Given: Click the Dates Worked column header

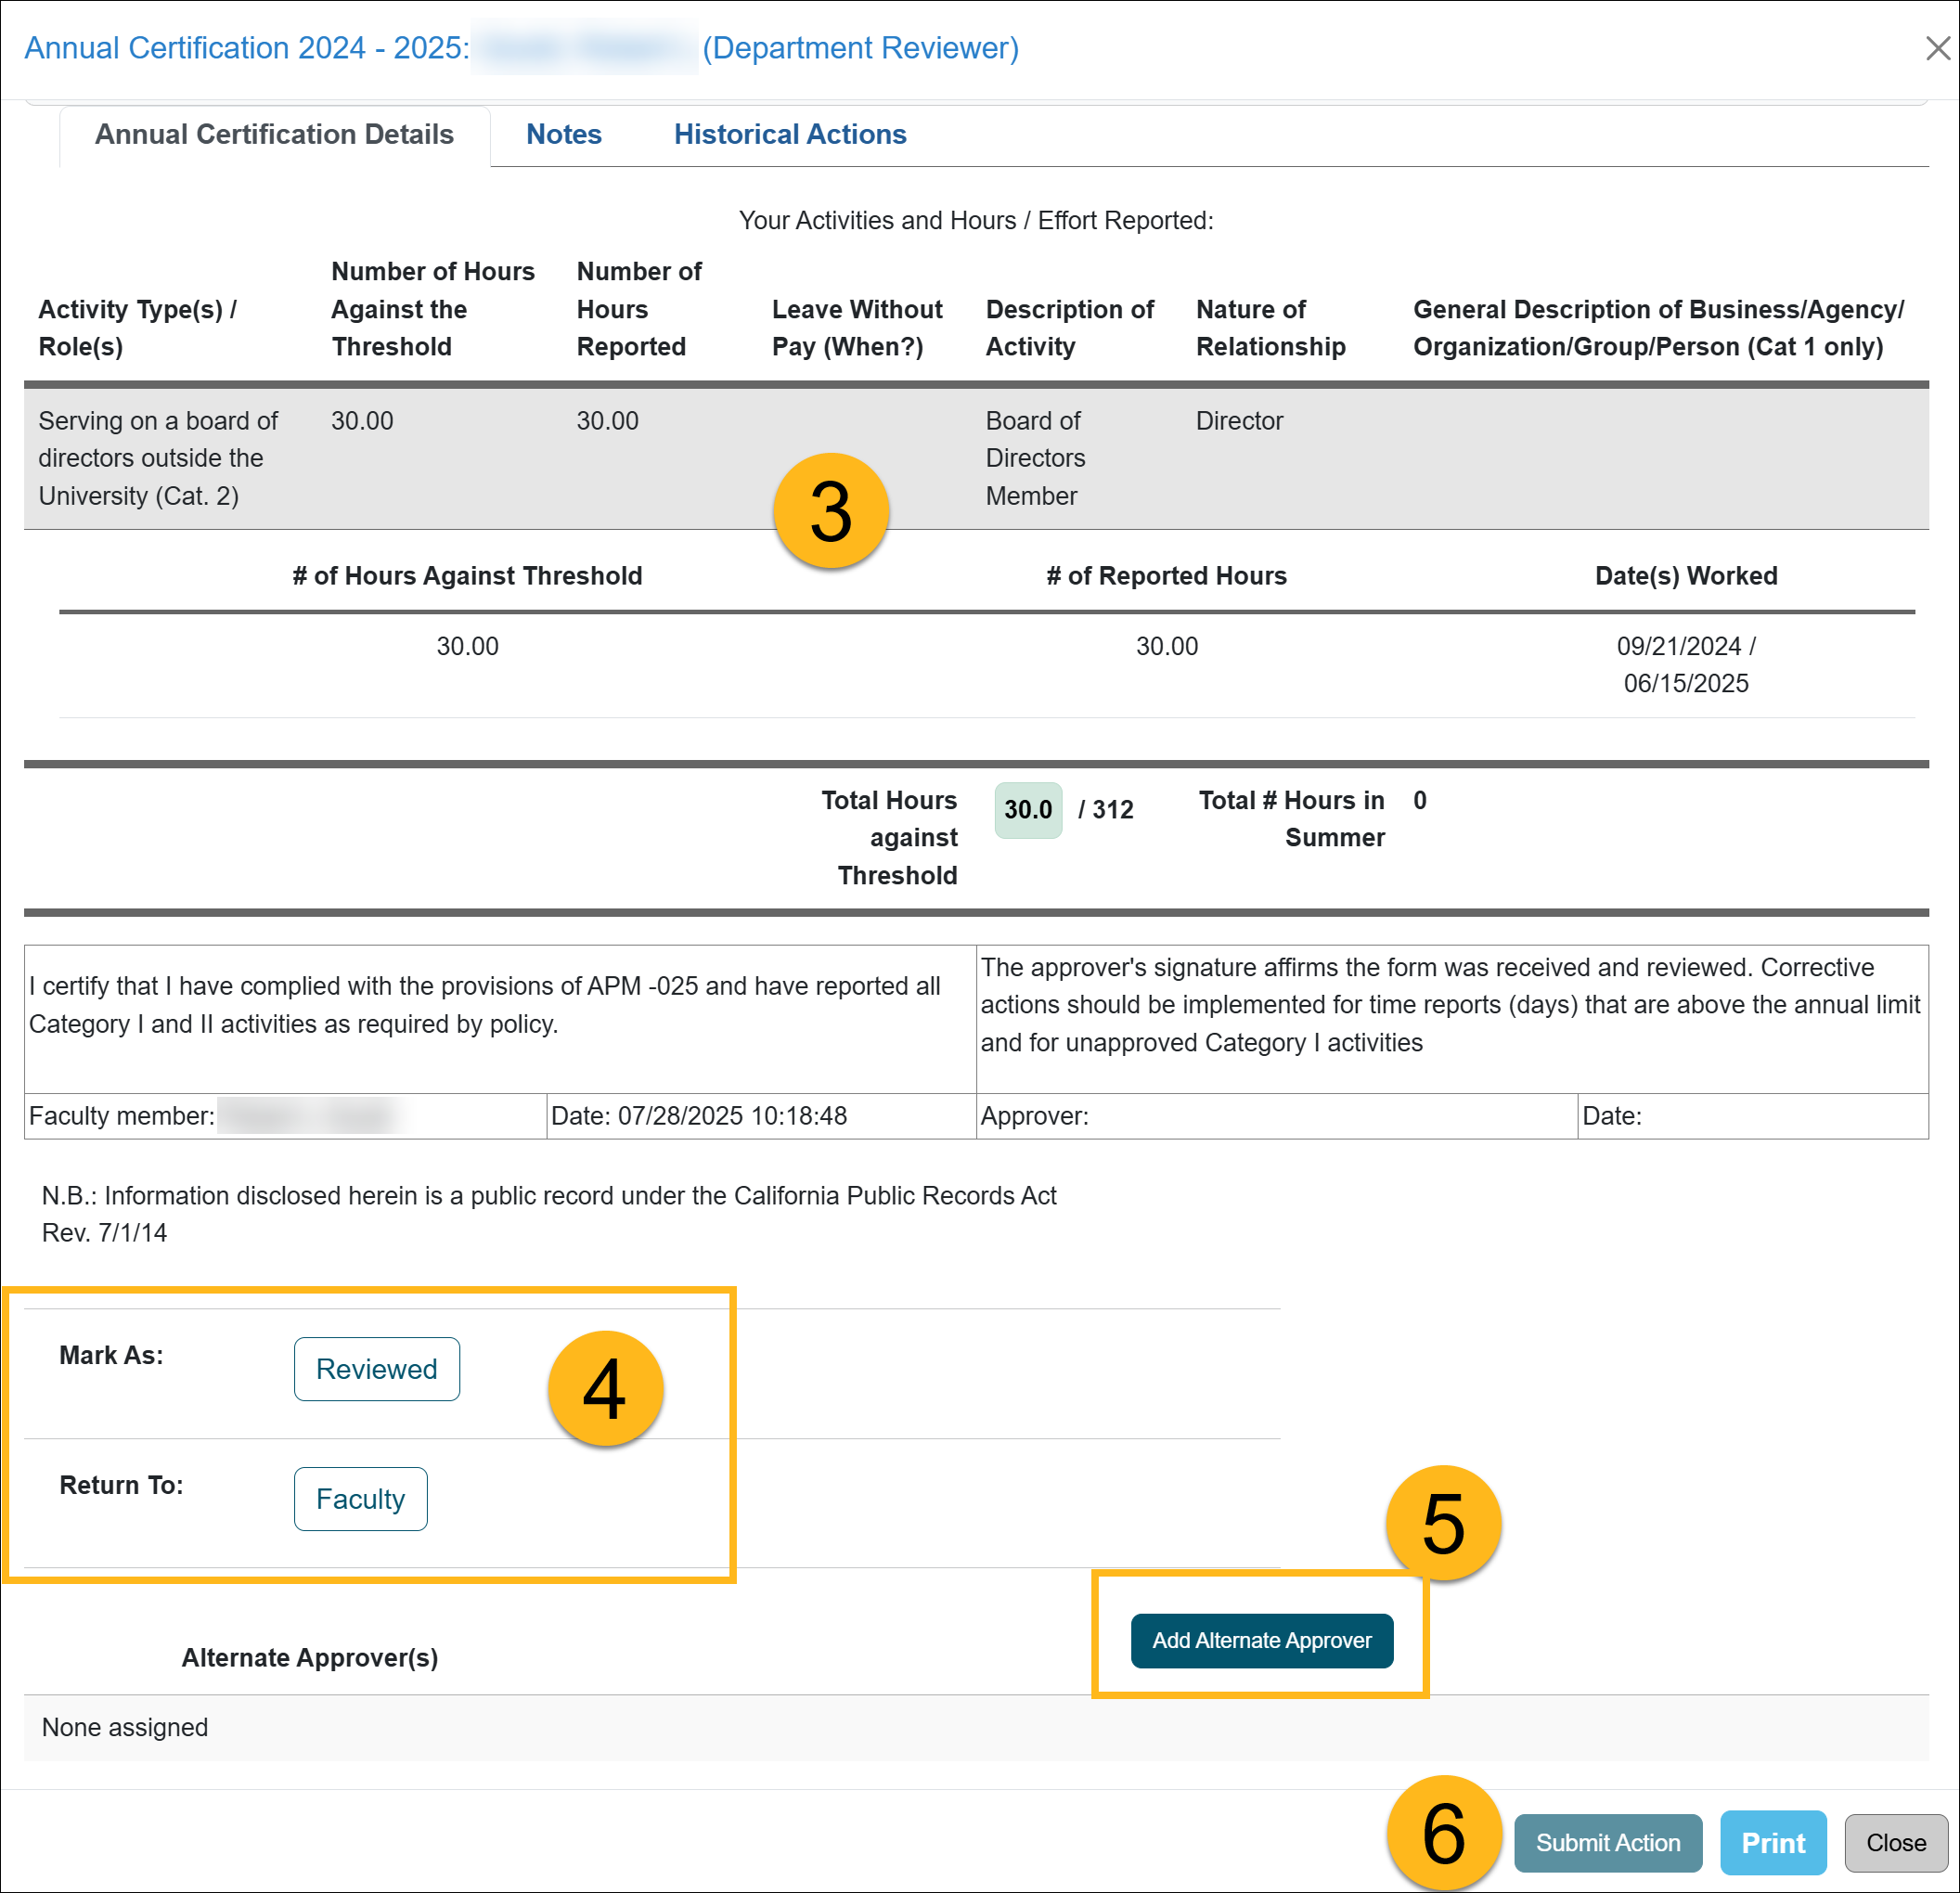Looking at the screenshot, I should click(x=1685, y=576).
